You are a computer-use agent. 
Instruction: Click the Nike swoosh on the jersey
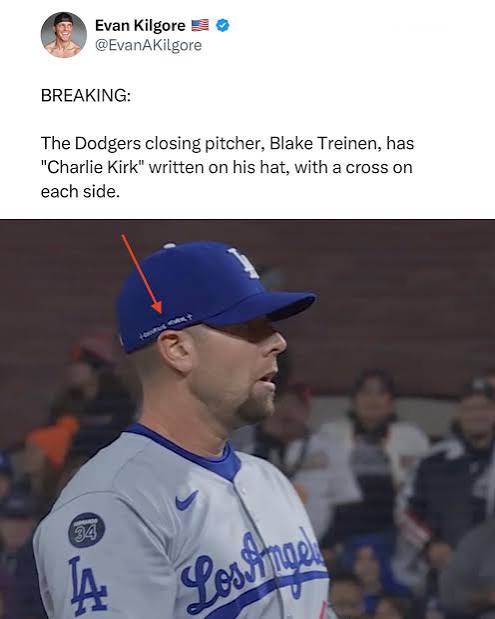tap(186, 500)
